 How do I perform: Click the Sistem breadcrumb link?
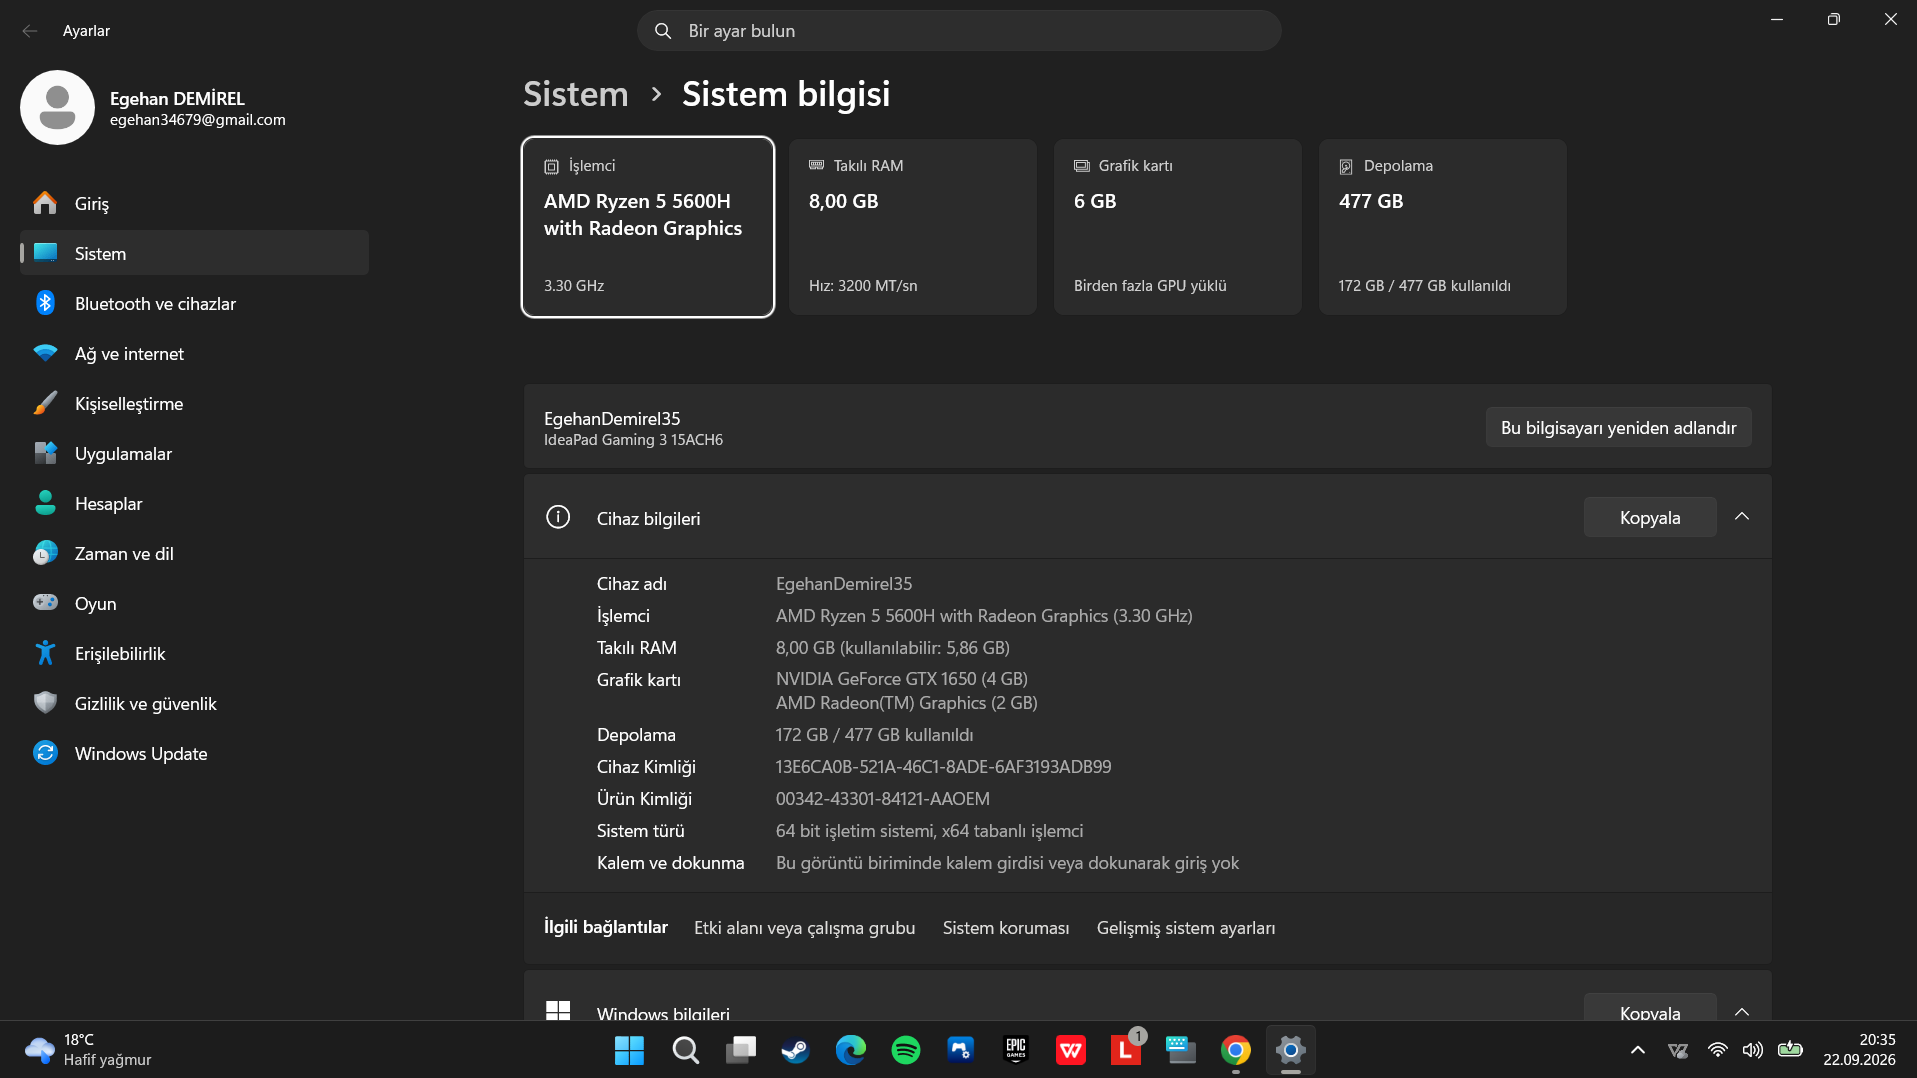pyautogui.click(x=576, y=94)
